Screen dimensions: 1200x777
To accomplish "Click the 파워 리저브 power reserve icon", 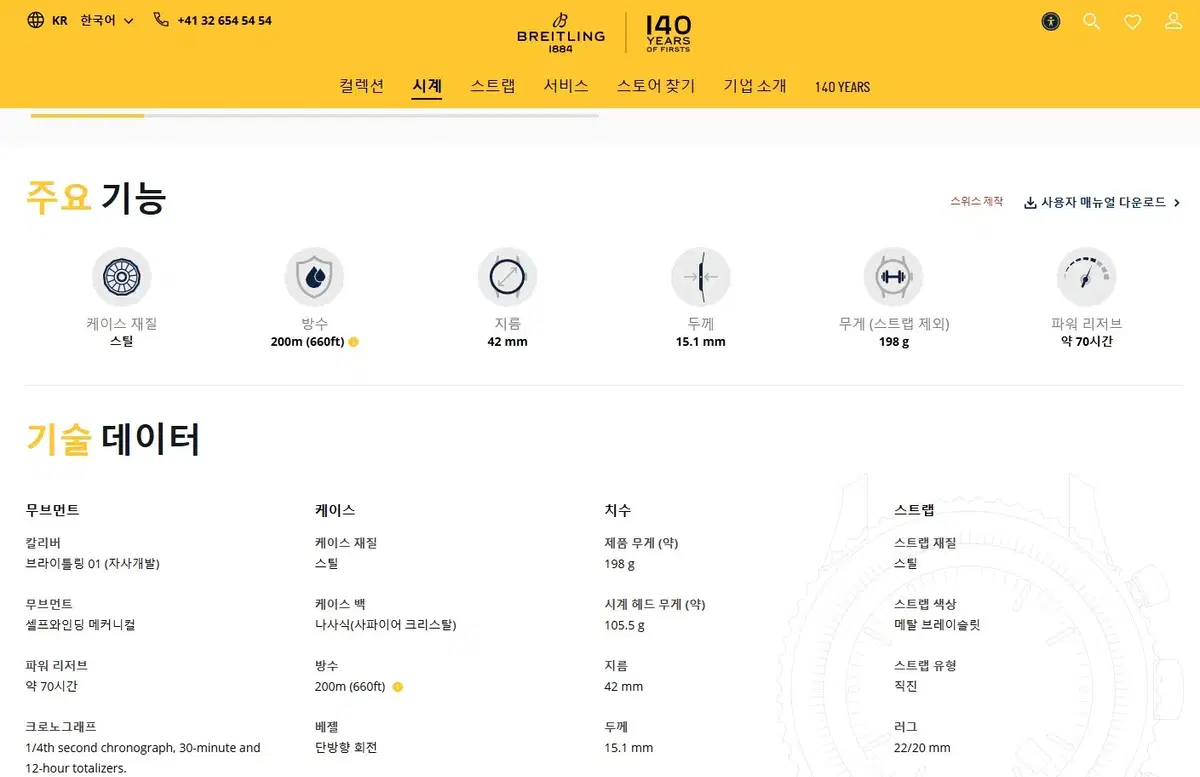I will pyautogui.click(x=1086, y=277).
